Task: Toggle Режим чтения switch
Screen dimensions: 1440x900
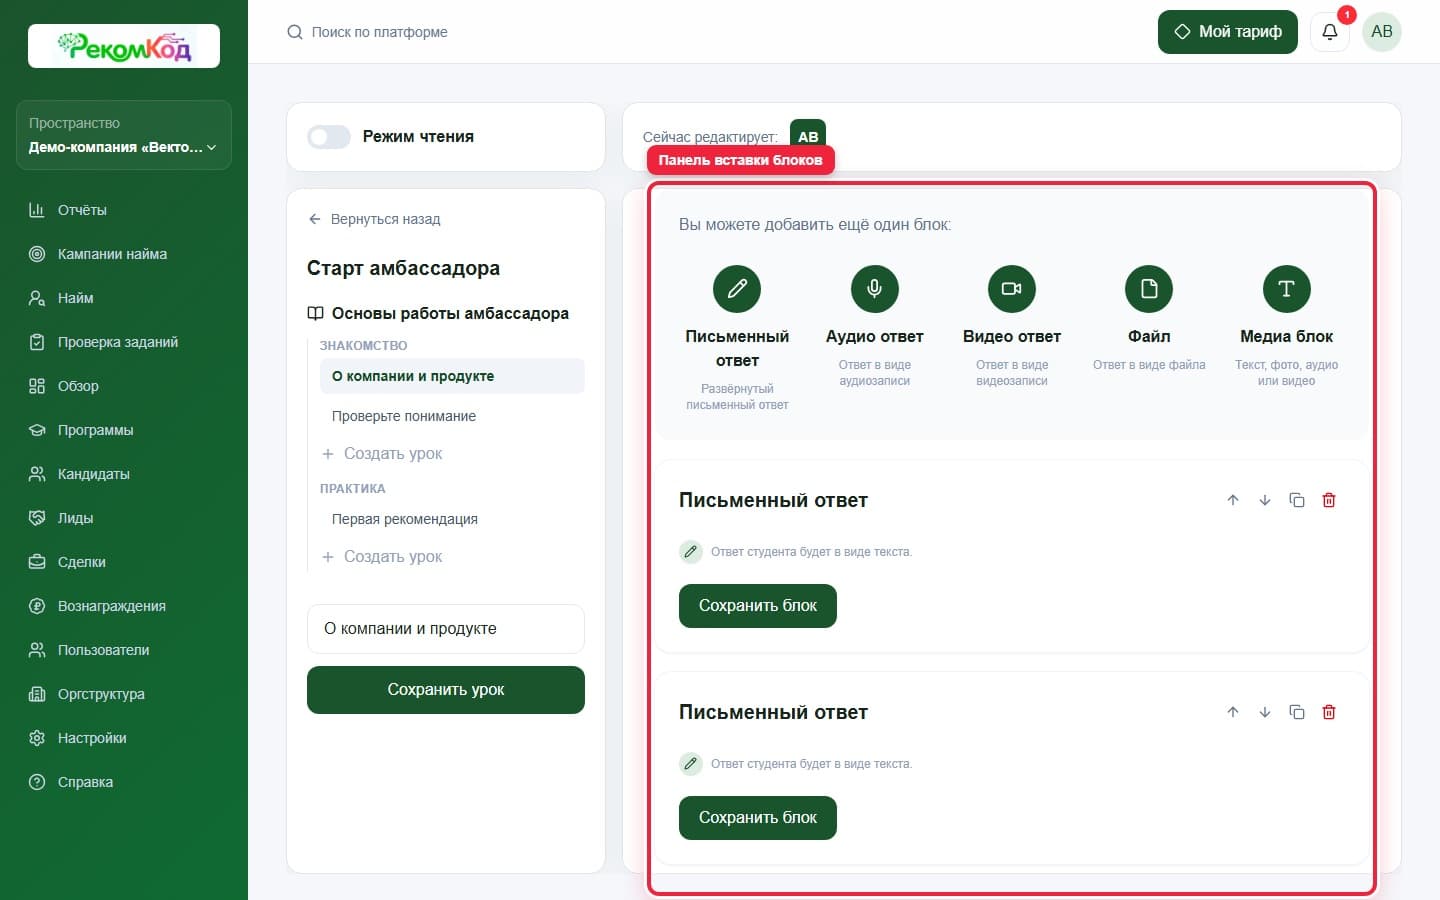Action: (x=329, y=137)
